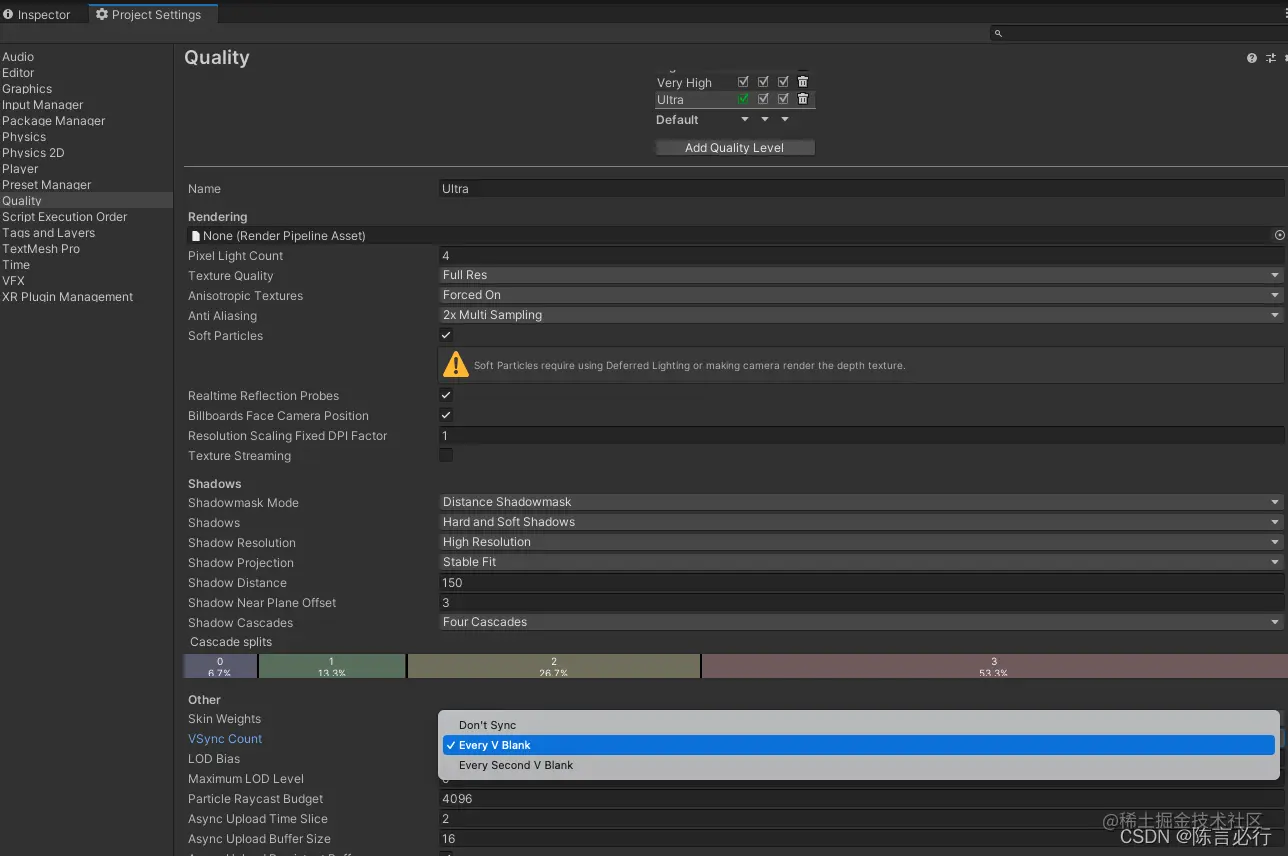Open the Quality settings help icon

pyautogui.click(x=1251, y=58)
